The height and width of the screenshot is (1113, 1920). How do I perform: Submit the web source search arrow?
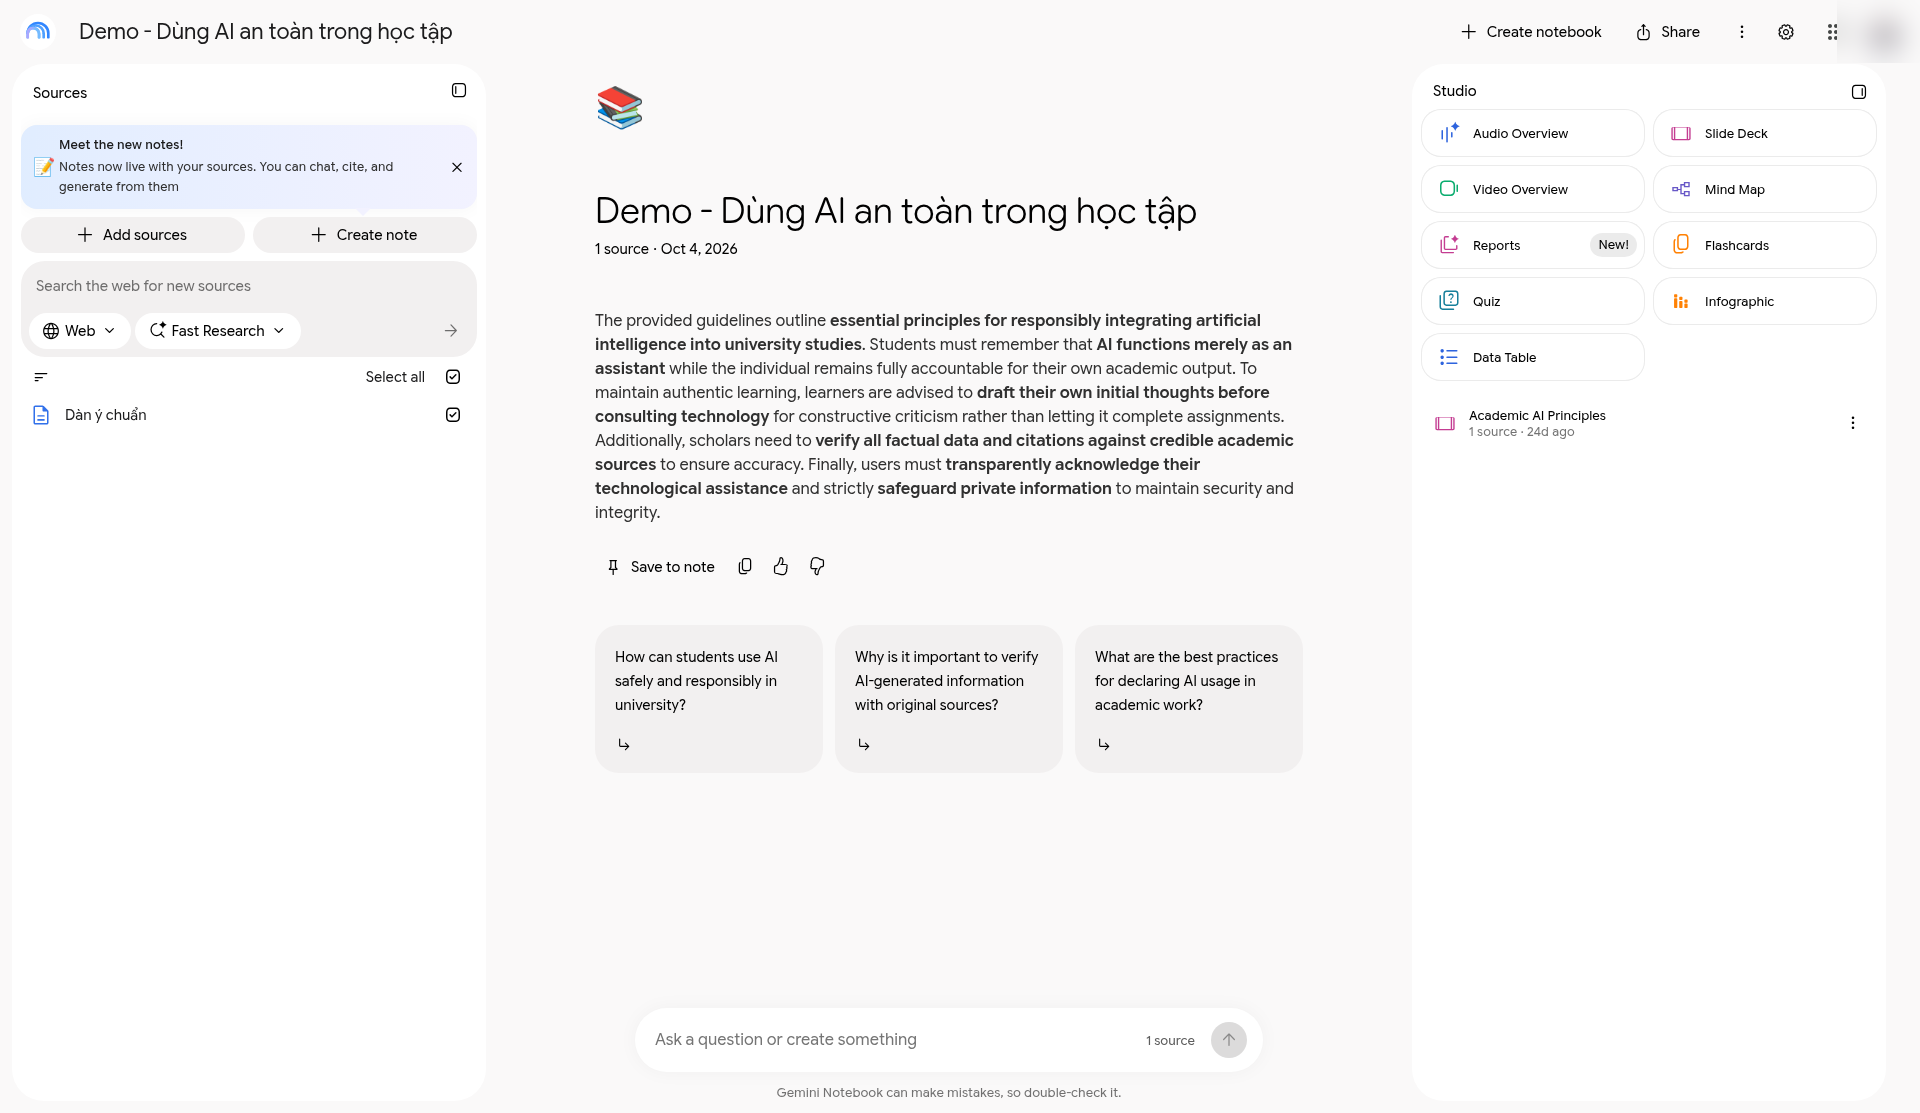(x=451, y=331)
